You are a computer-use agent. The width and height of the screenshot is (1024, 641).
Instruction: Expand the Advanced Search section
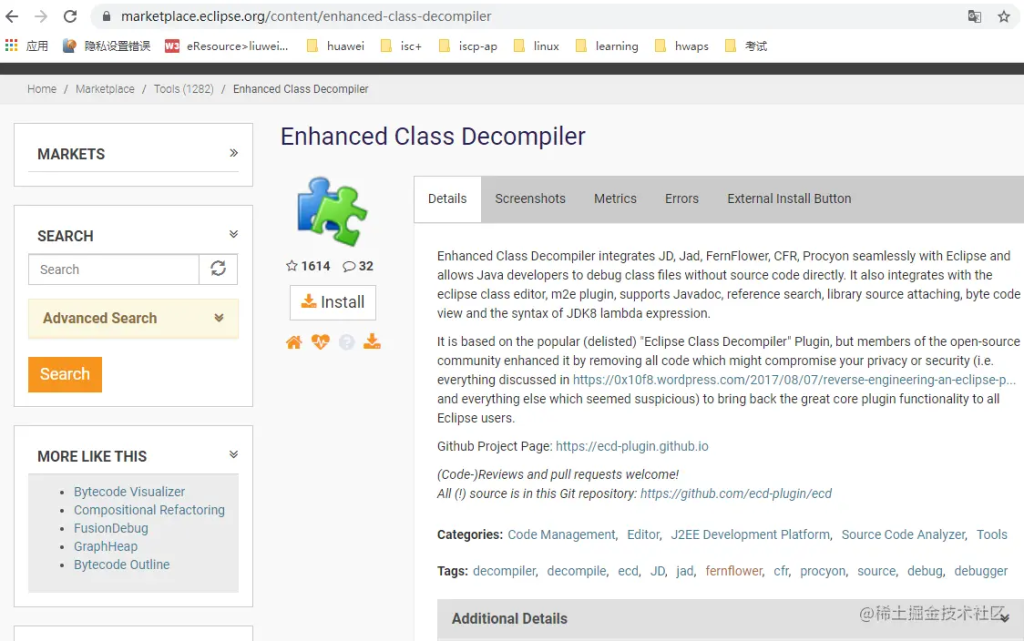pos(219,318)
